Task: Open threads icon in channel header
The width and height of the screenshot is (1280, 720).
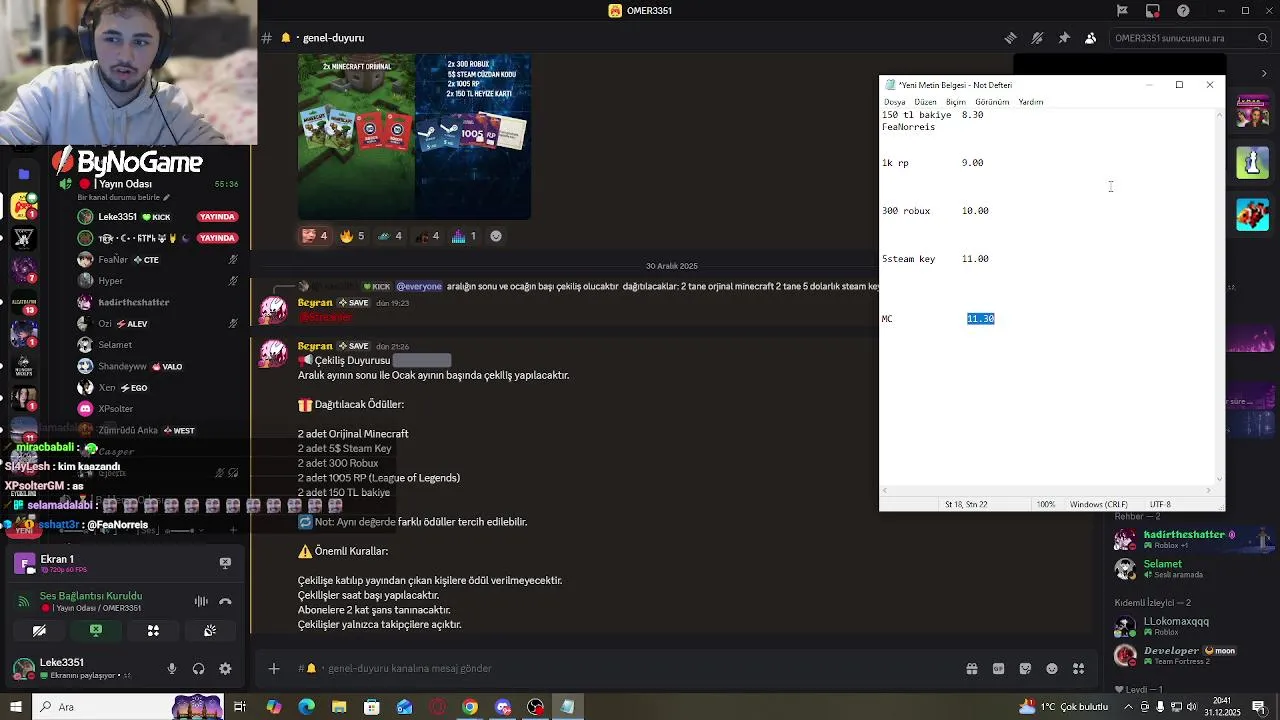Action: point(1010,38)
